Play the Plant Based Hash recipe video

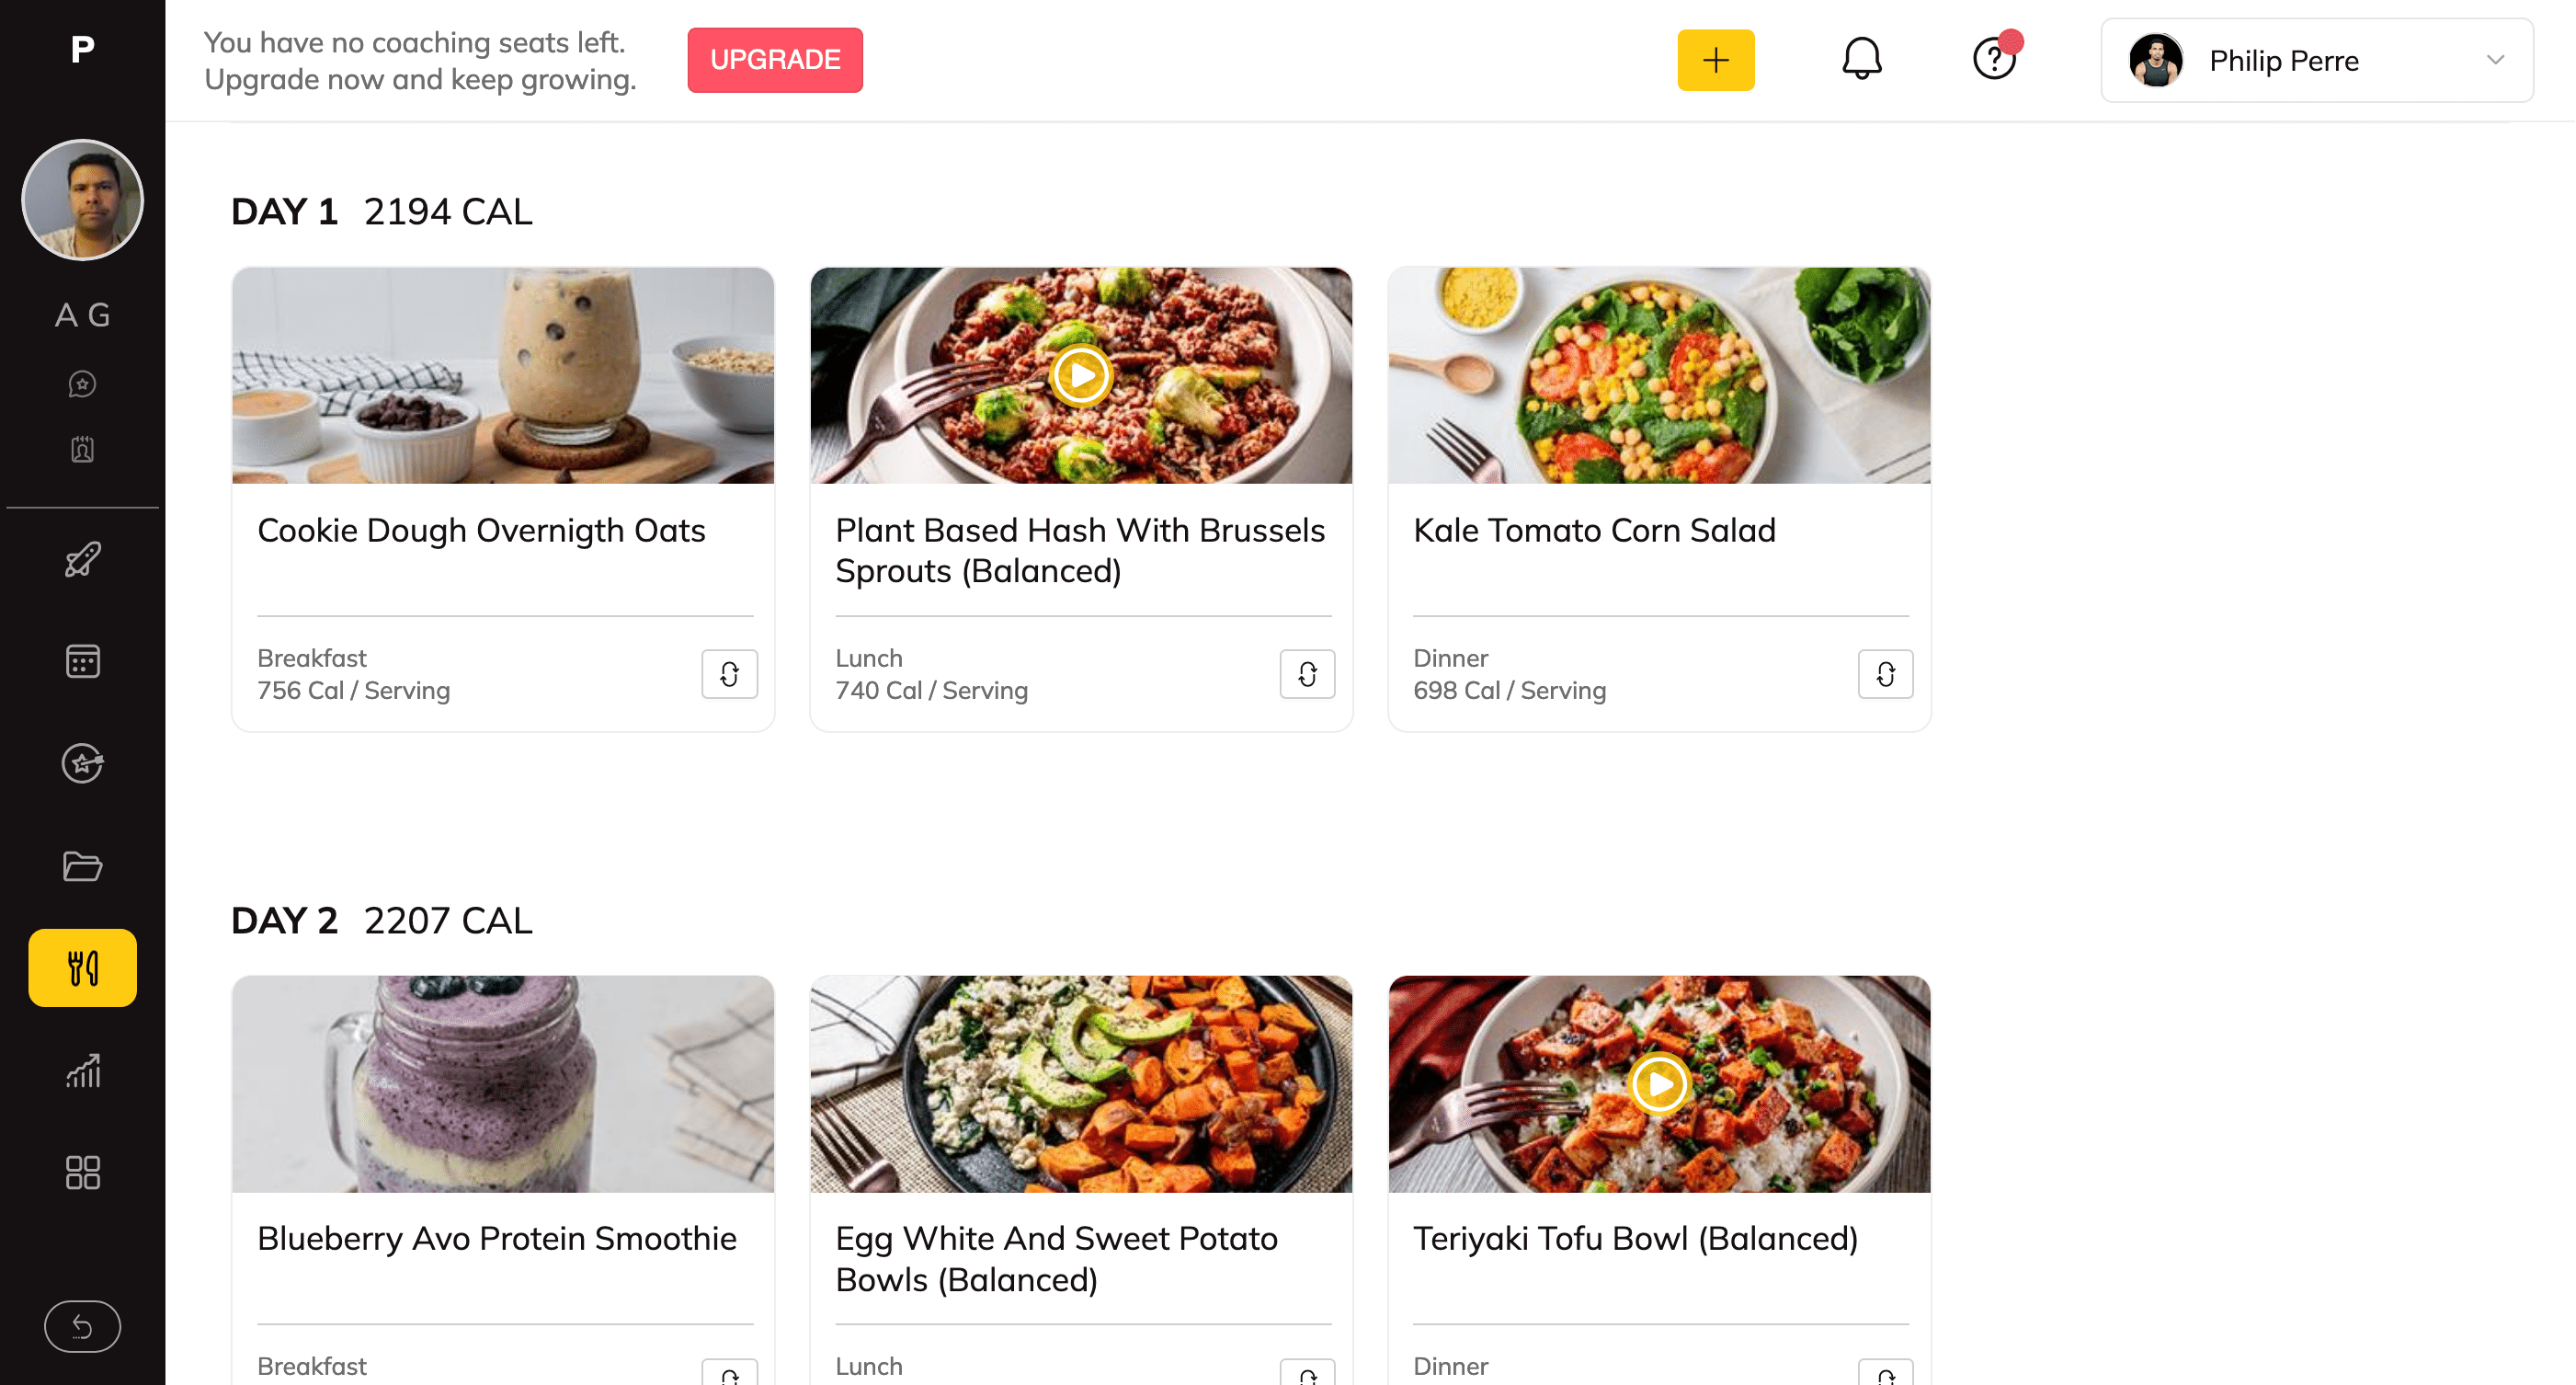pyautogui.click(x=1081, y=376)
